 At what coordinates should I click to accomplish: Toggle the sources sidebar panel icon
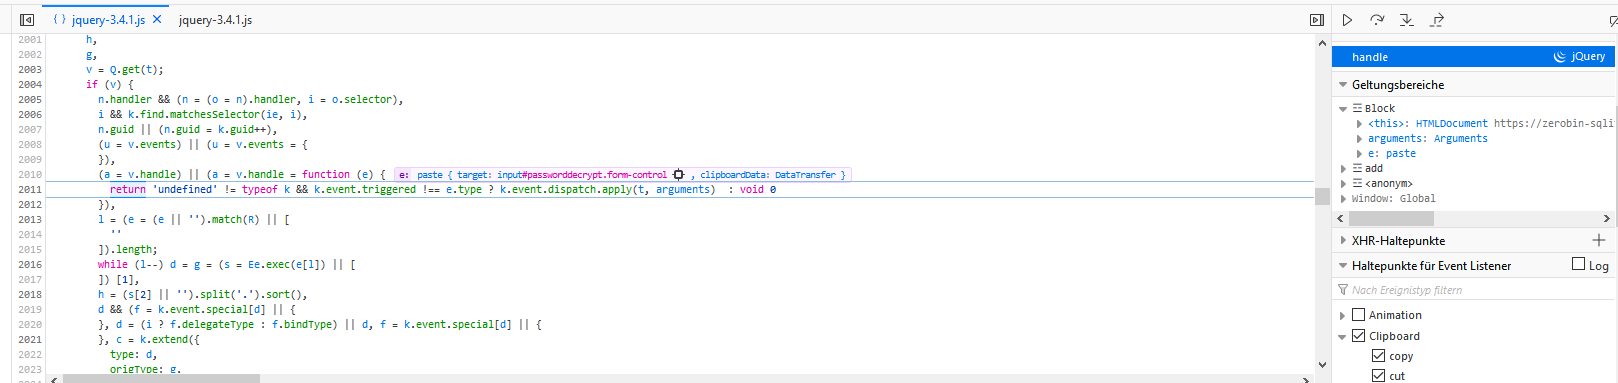point(27,20)
